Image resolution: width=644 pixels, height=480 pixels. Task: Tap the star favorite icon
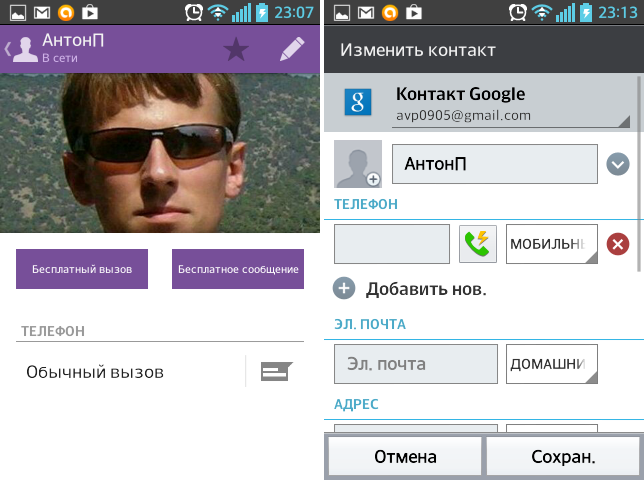[x=236, y=50]
